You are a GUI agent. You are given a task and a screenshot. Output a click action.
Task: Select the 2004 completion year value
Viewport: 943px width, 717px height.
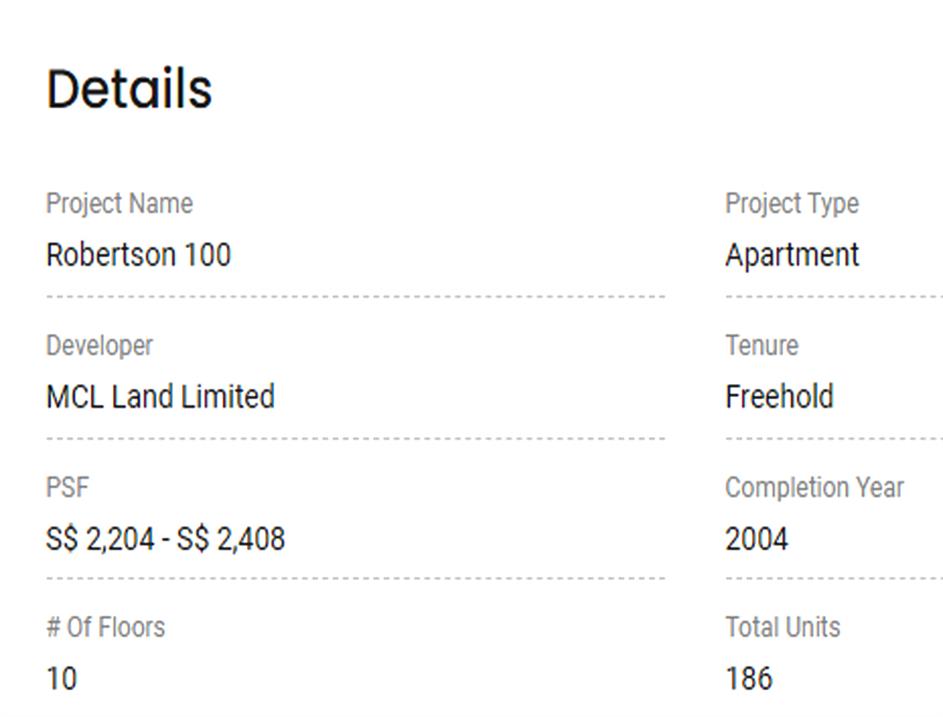(756, 539)
